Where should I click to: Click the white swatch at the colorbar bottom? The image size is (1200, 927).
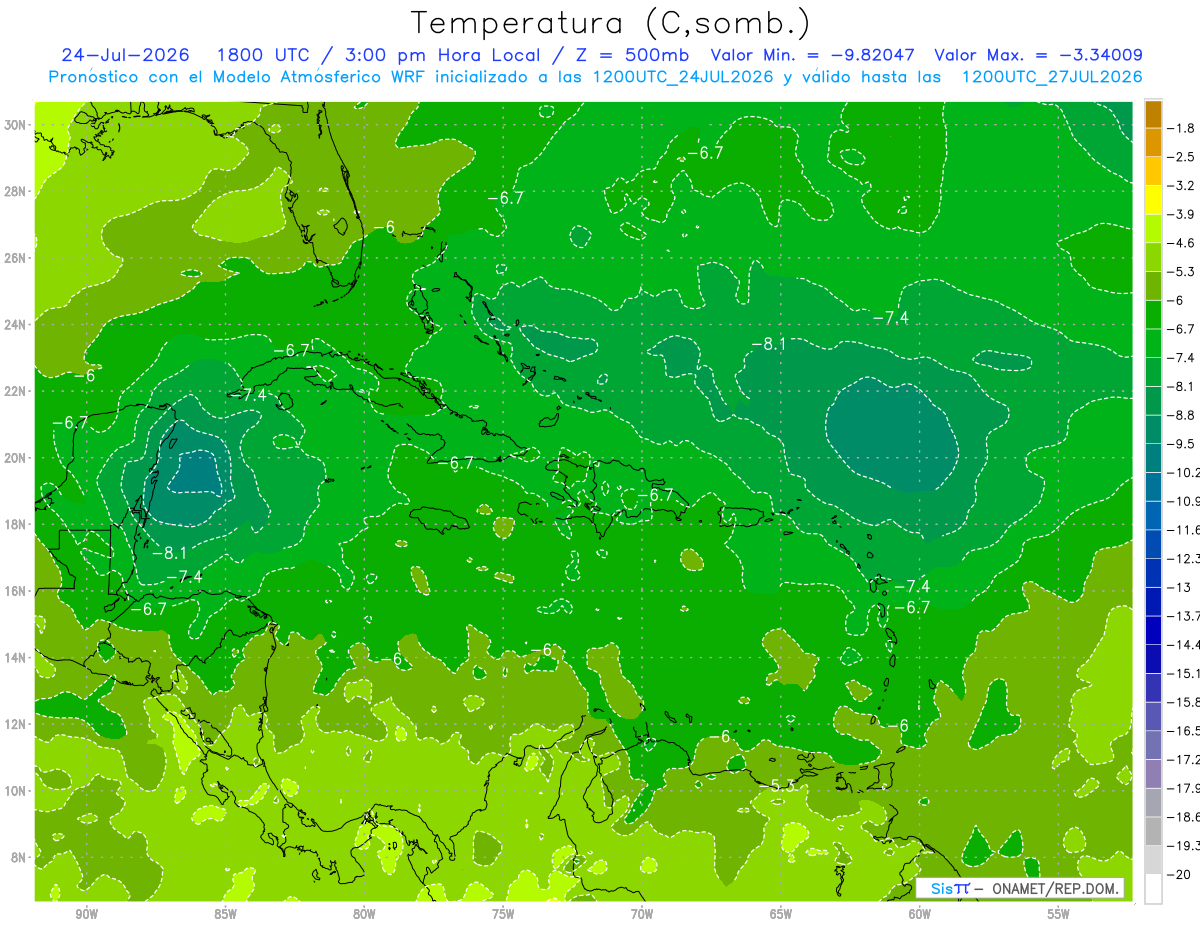(x=1153, y=888)
